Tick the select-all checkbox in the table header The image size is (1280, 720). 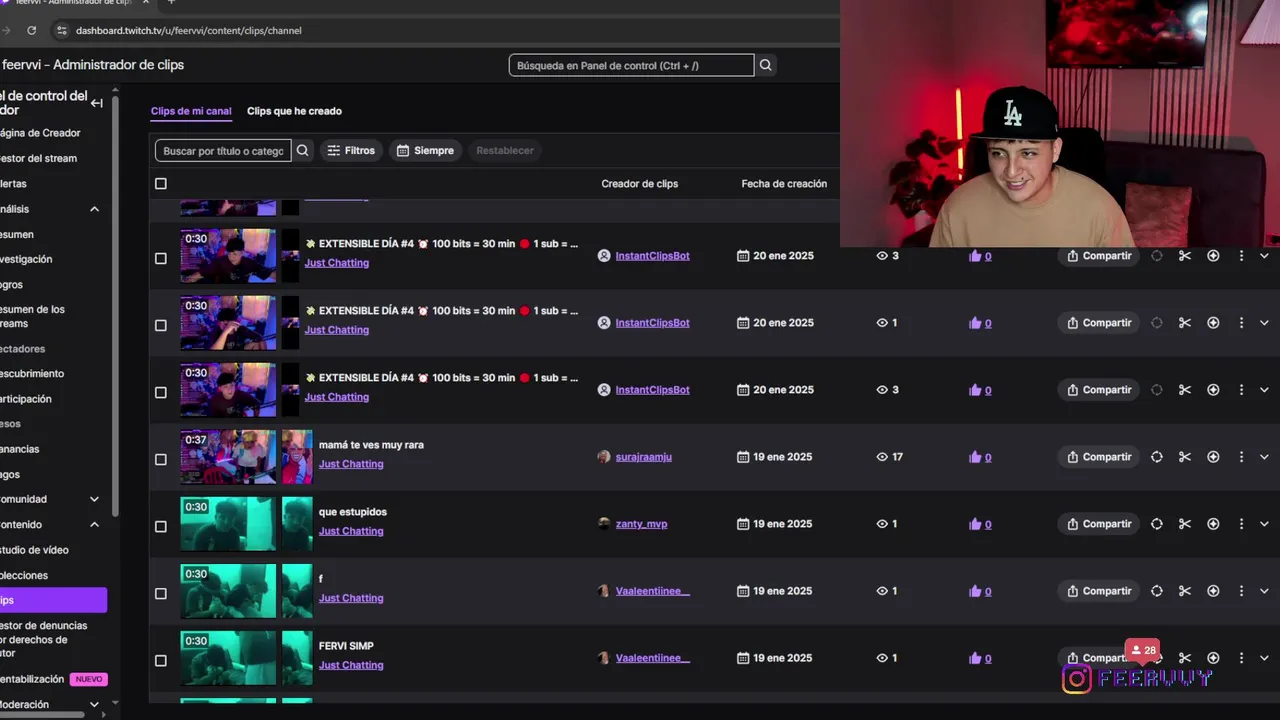[161, 184]
